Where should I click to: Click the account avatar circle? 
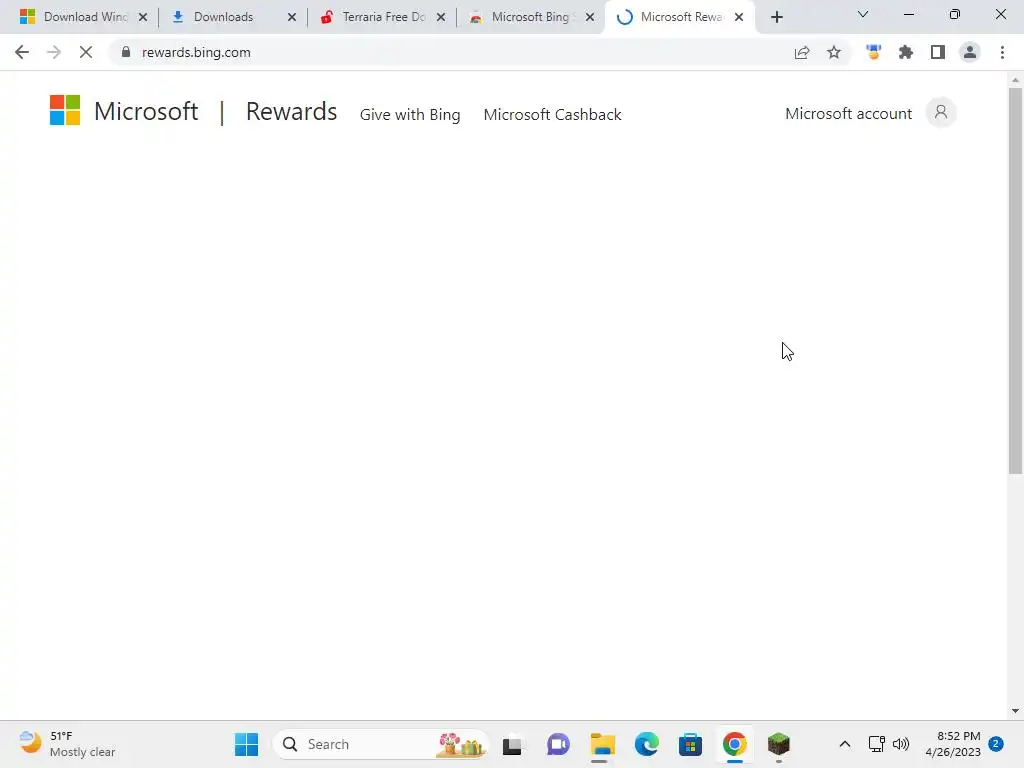(941, 113)
